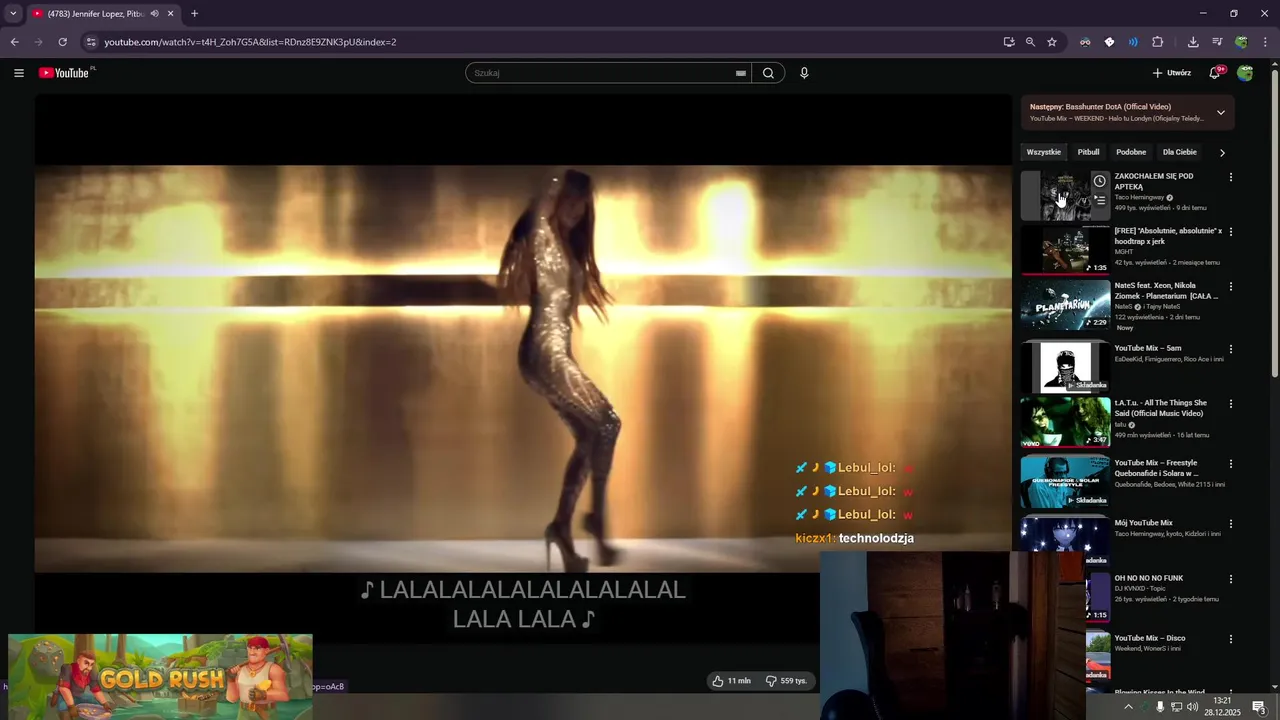The height and width of the screenshot is (720, 1280).
Task: Go to YouTube home via logo
Action: tap(64, 73)
